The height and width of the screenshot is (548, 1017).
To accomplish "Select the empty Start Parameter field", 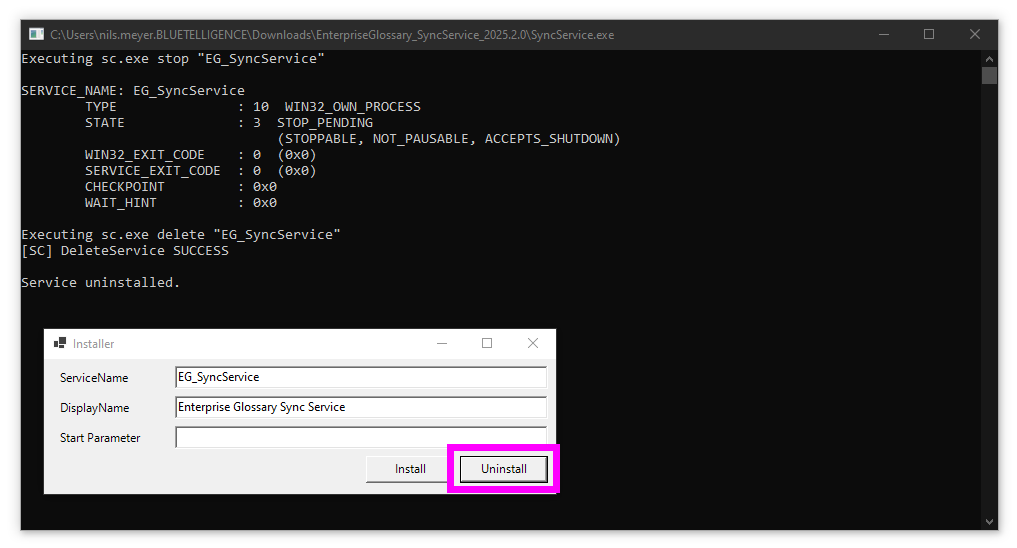I will tap(360, 437).
